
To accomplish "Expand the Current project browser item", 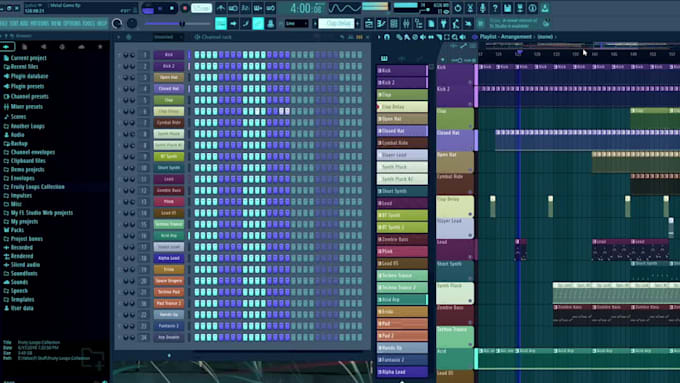I will 25,58.
